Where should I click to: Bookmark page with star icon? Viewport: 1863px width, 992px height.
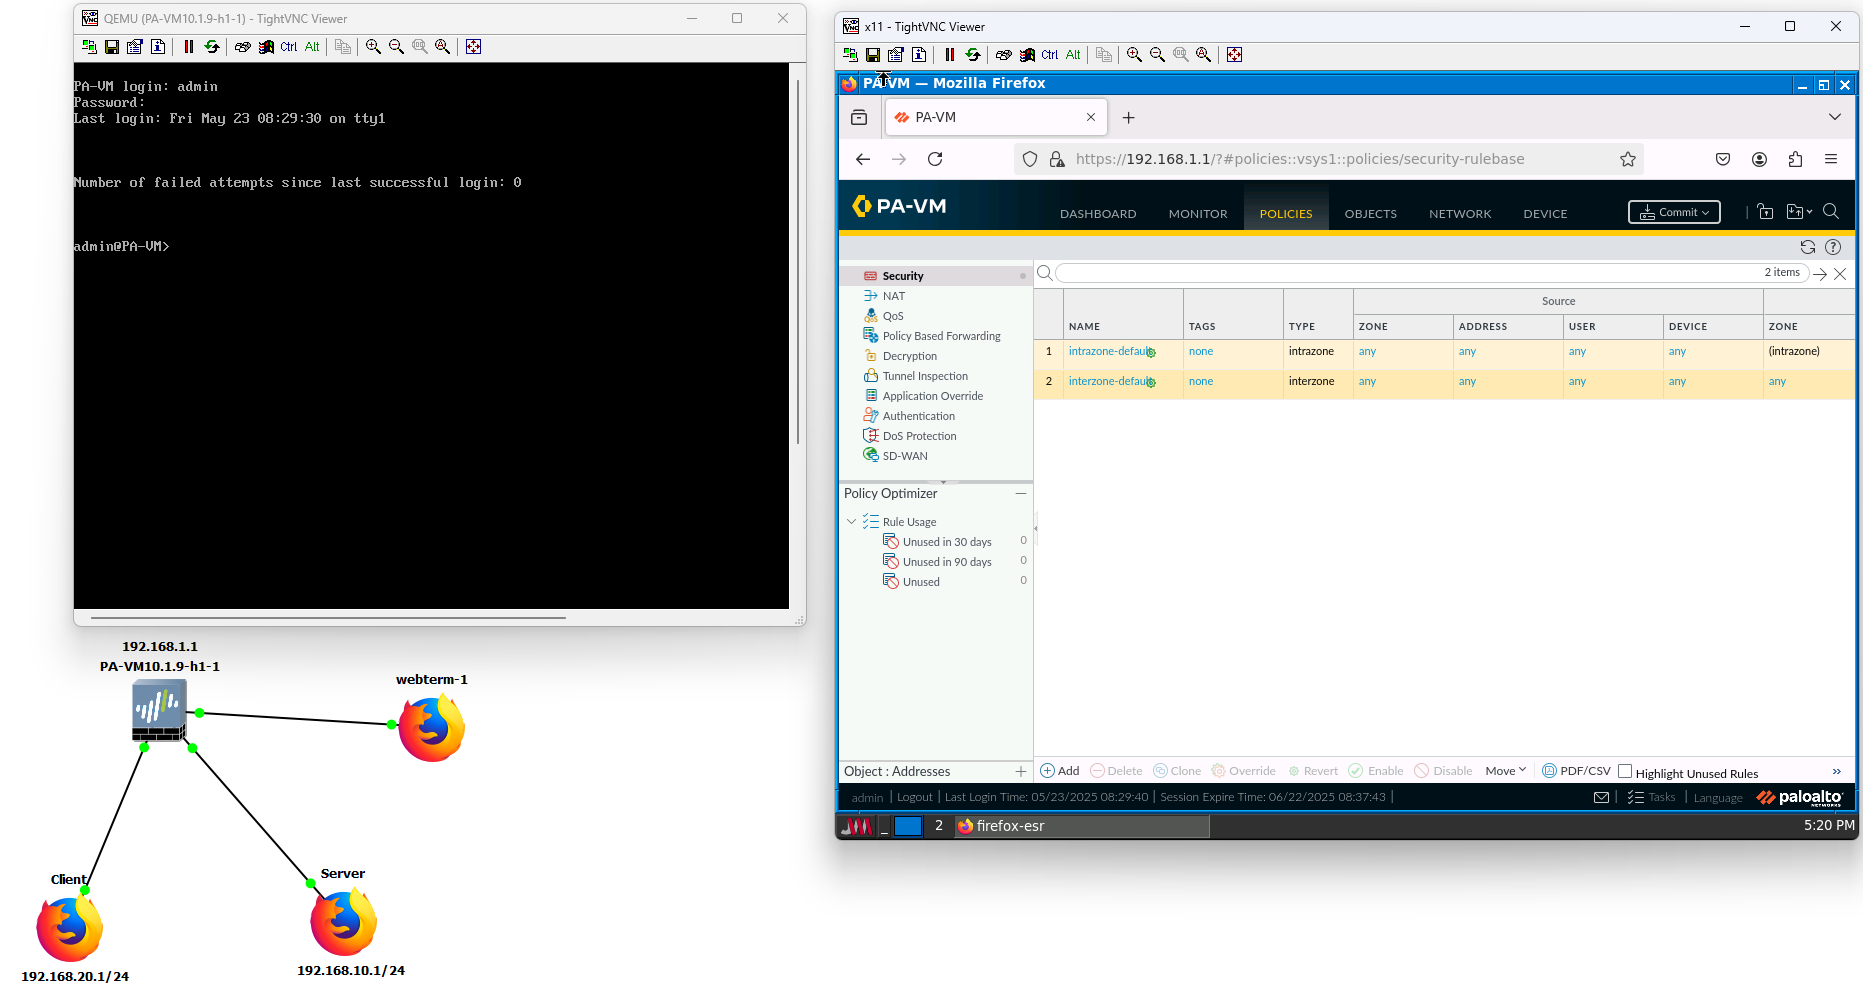tap(1628, 159)
